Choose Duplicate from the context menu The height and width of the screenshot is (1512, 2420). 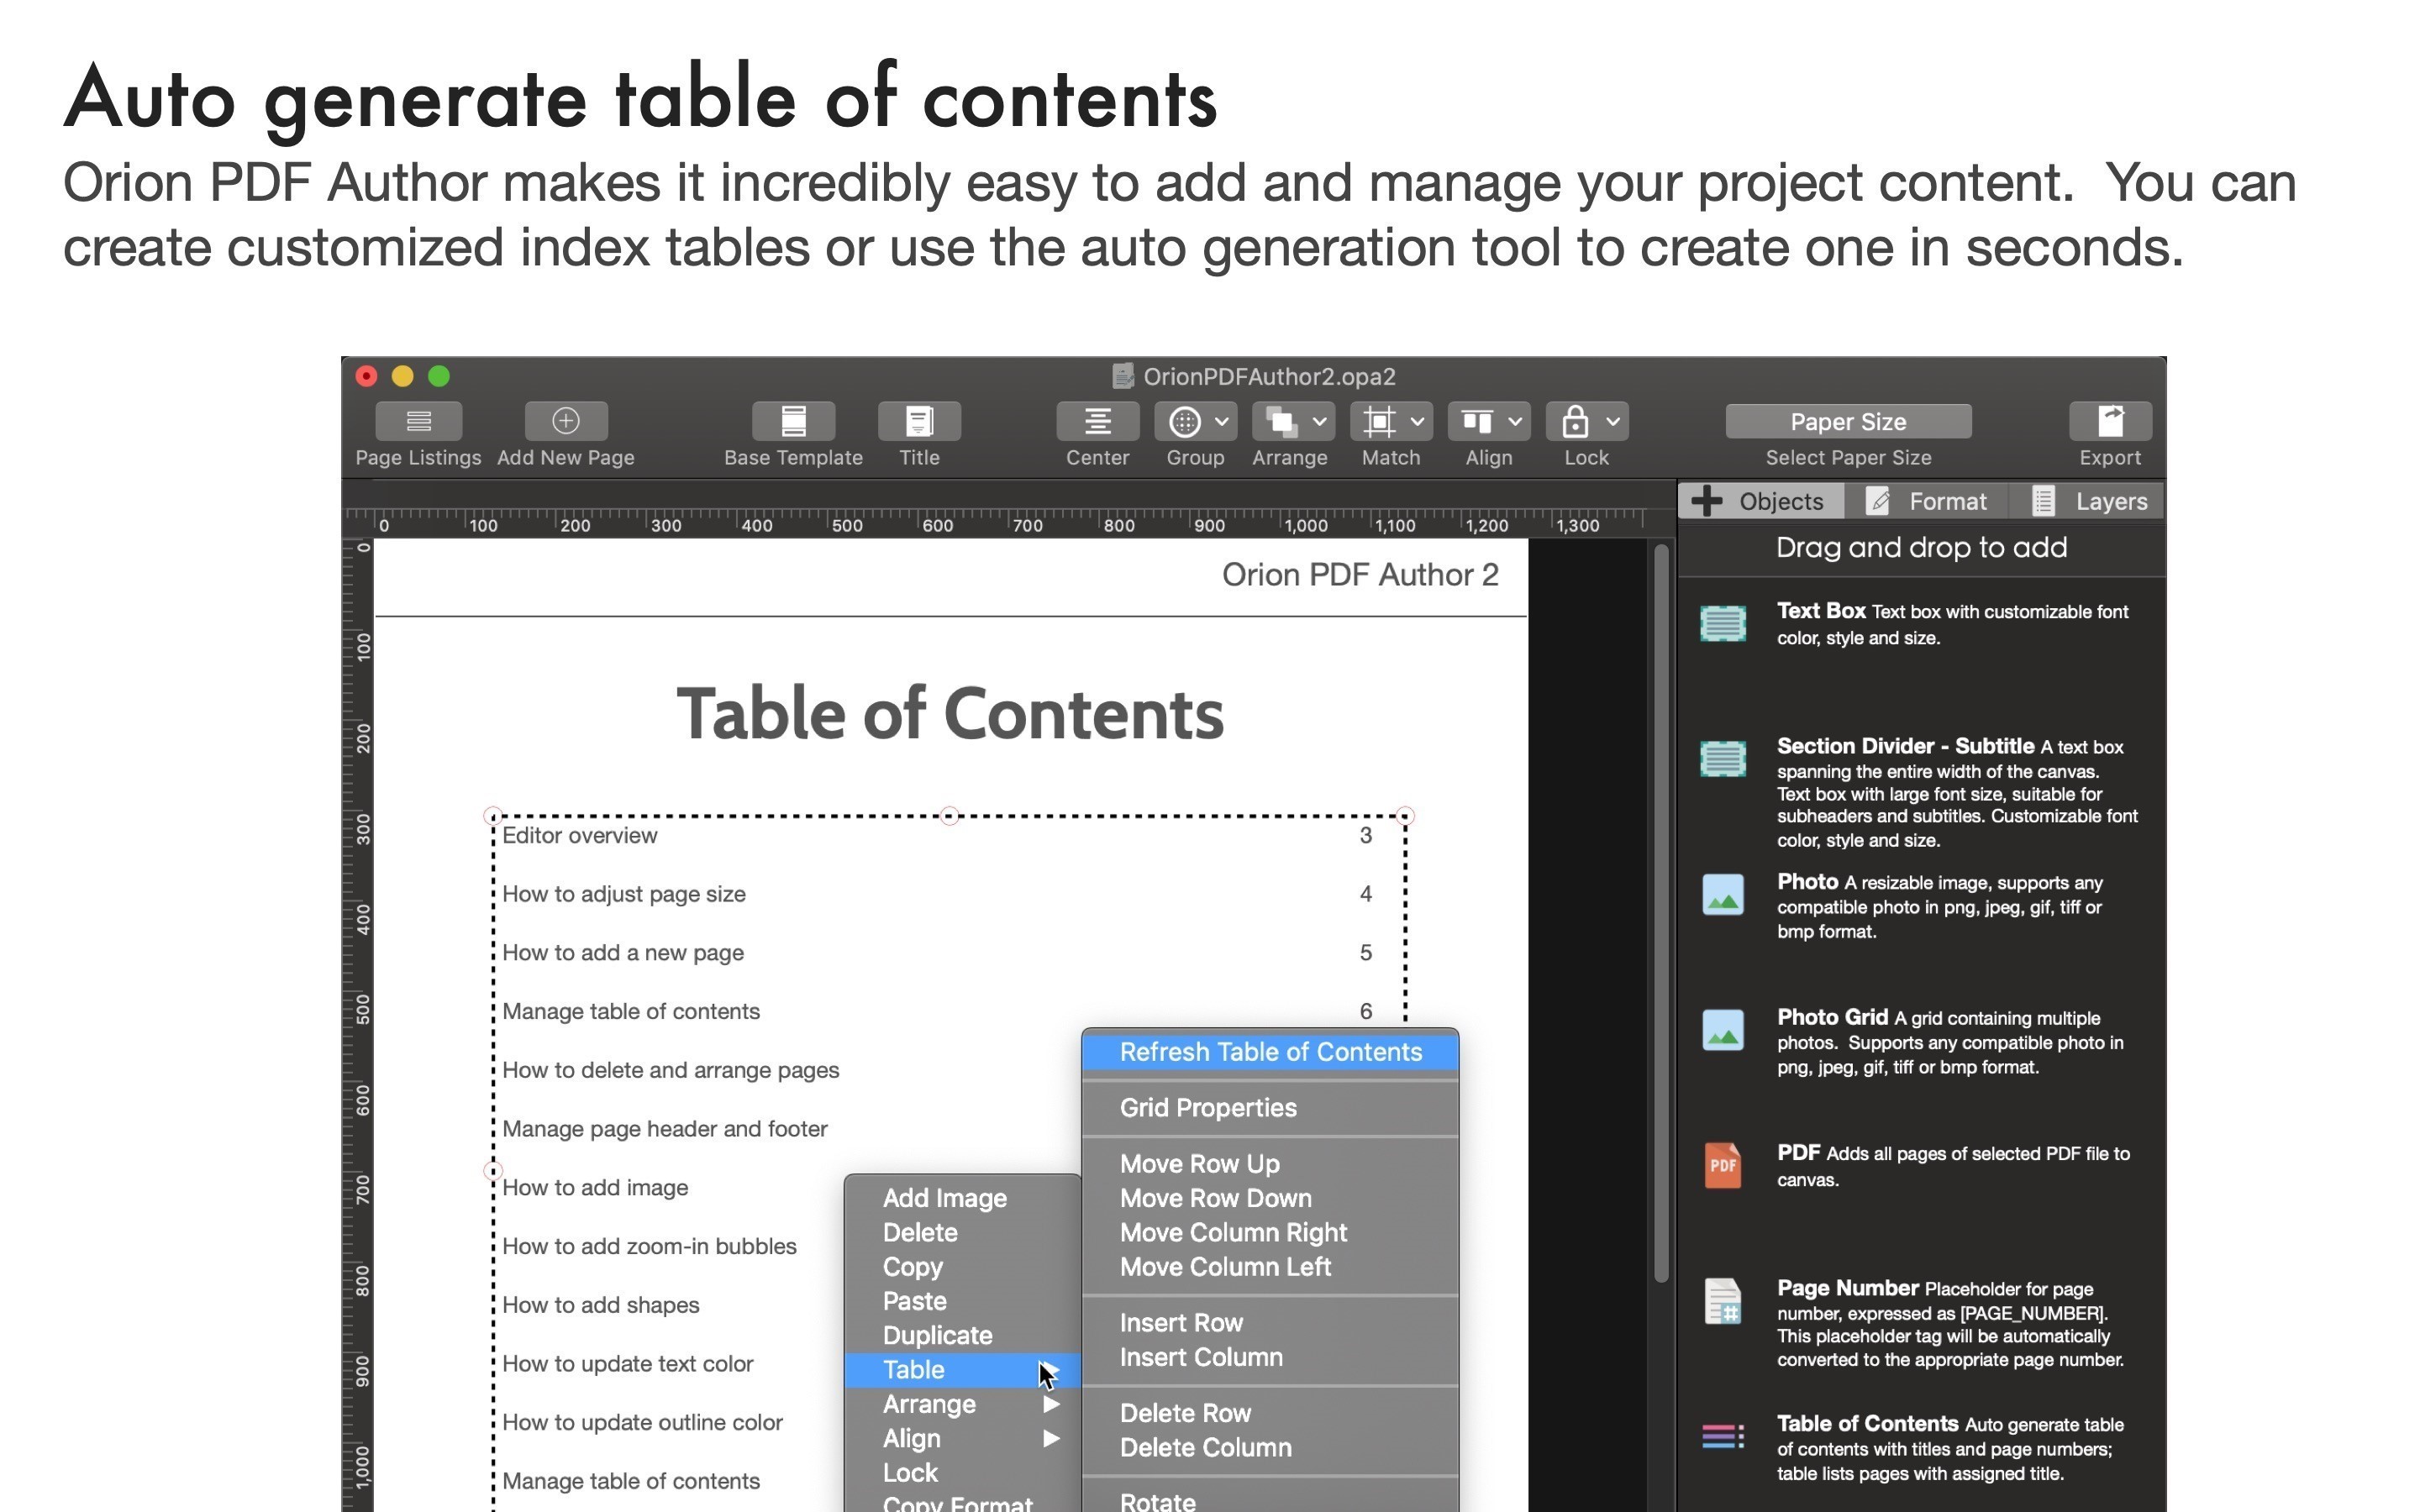pos(962,1335)
